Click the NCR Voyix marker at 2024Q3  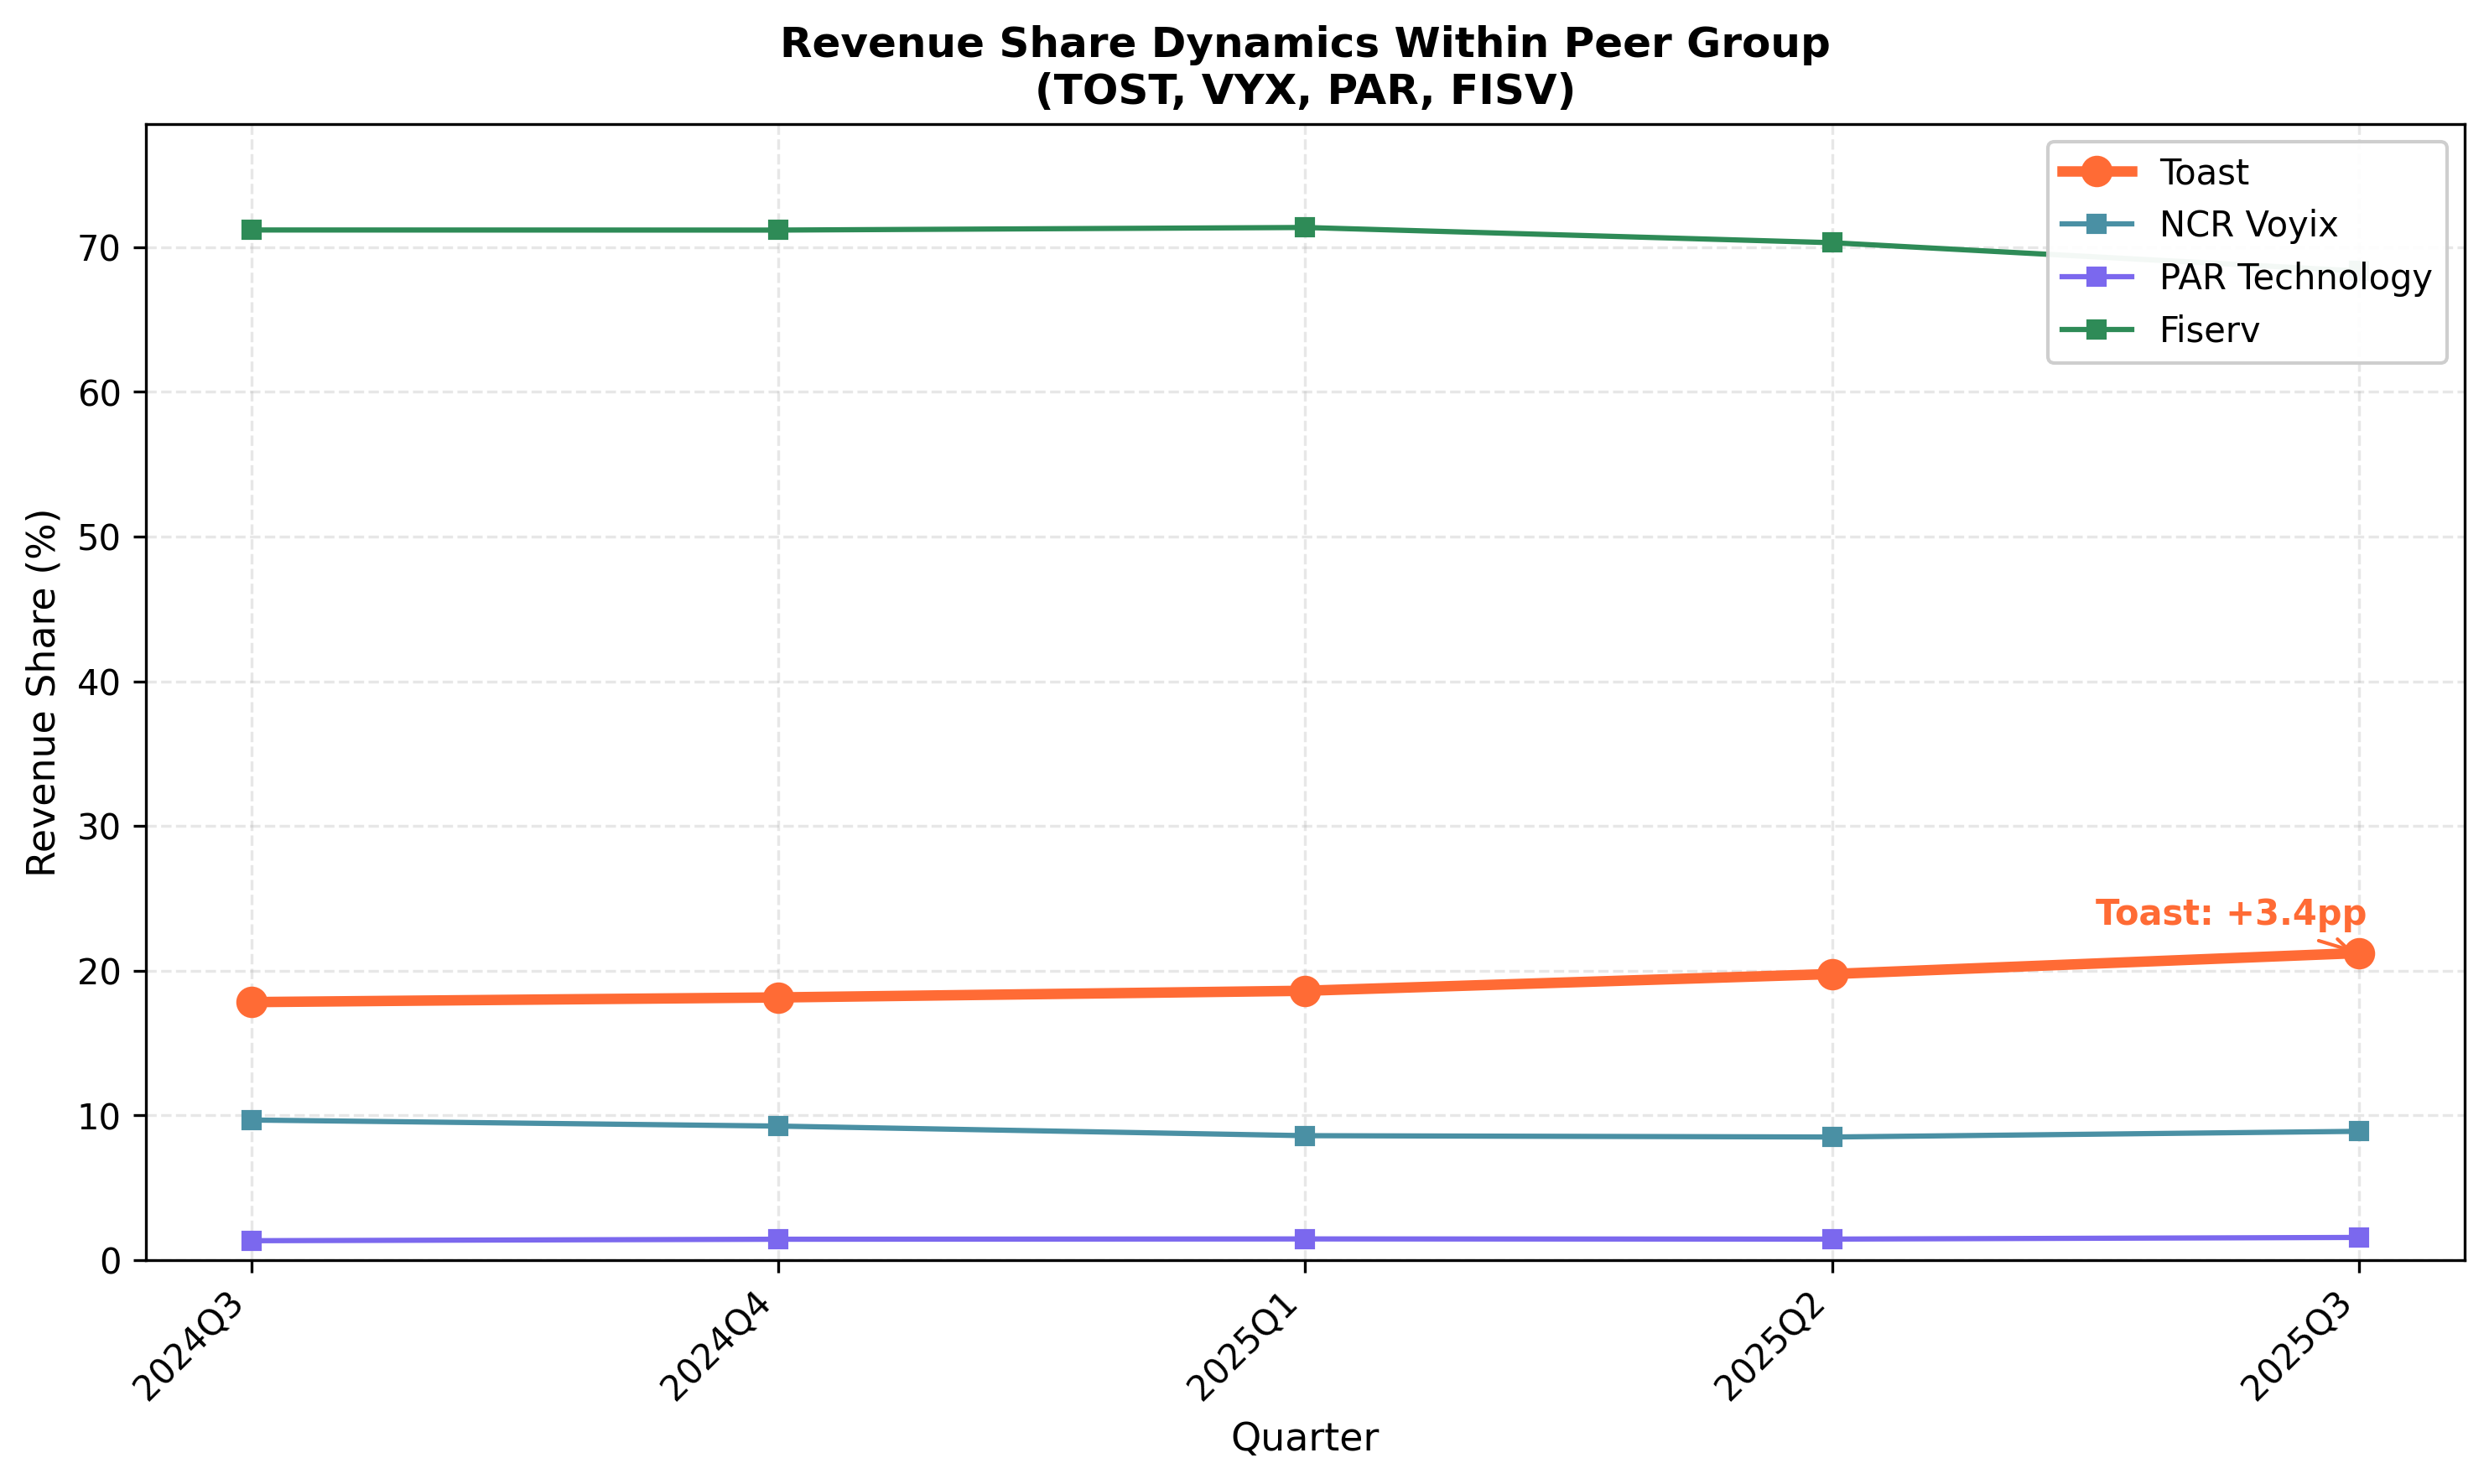(251, 1120)
